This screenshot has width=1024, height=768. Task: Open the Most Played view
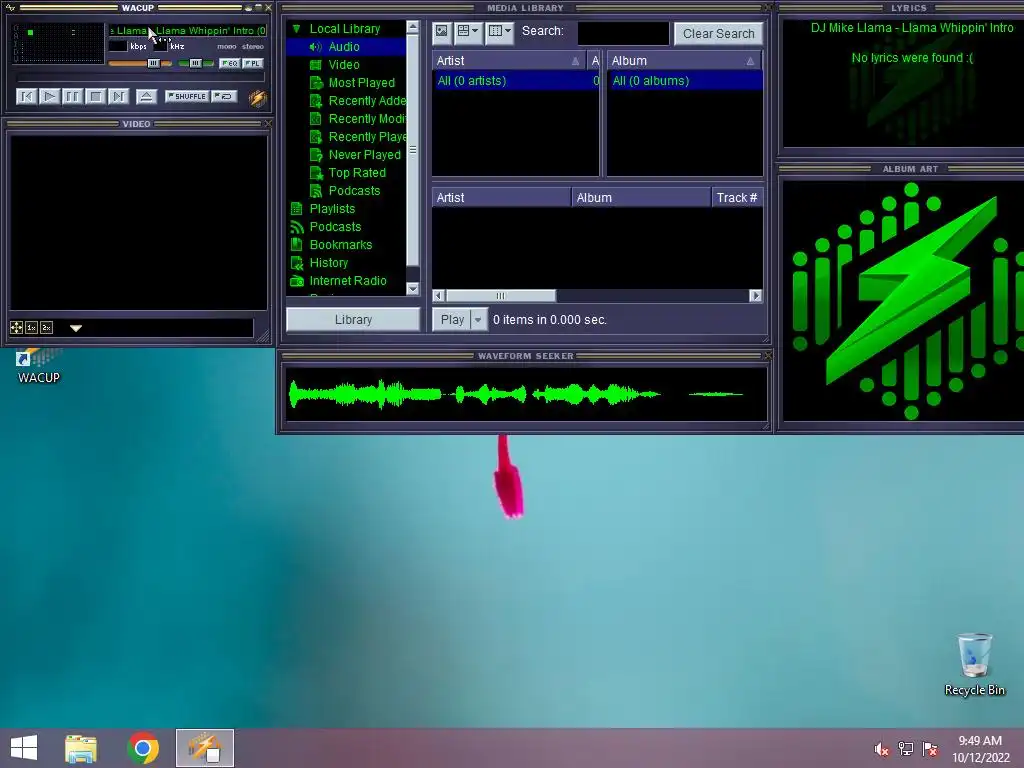tap(362, 83)
